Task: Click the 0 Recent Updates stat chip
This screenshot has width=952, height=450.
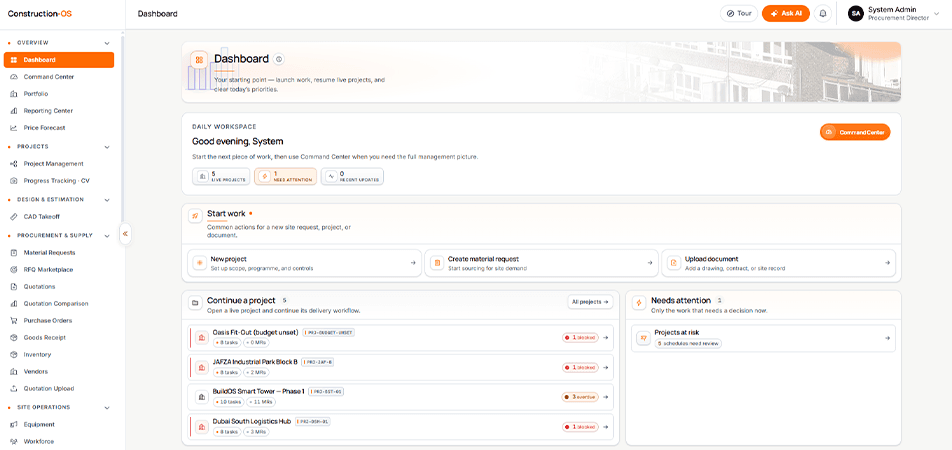Action: (352, 177)
